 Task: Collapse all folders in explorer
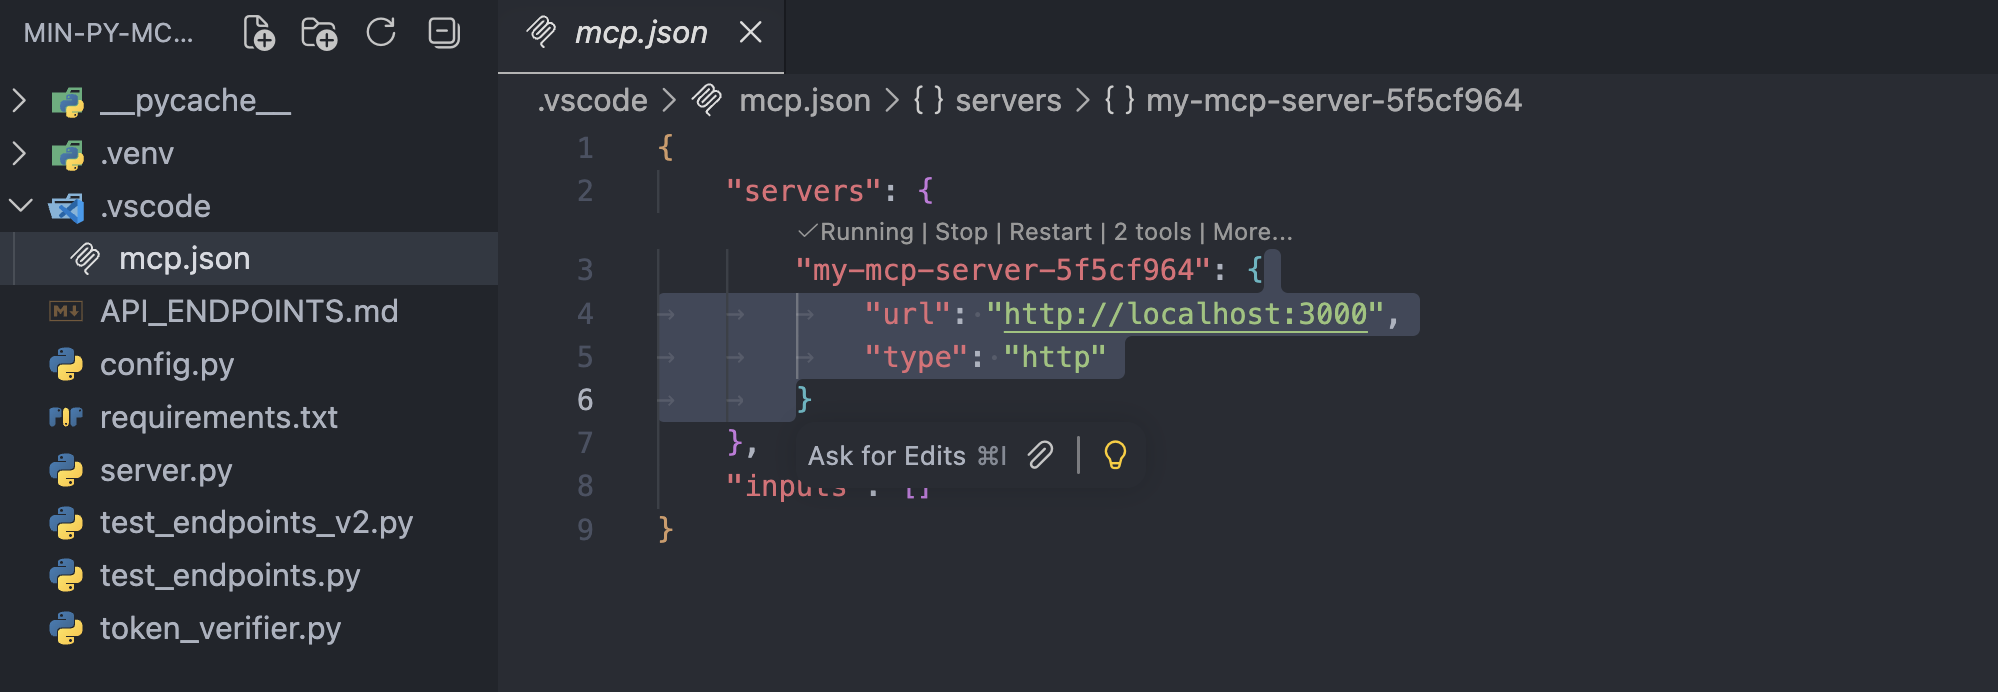pos(443,33)
